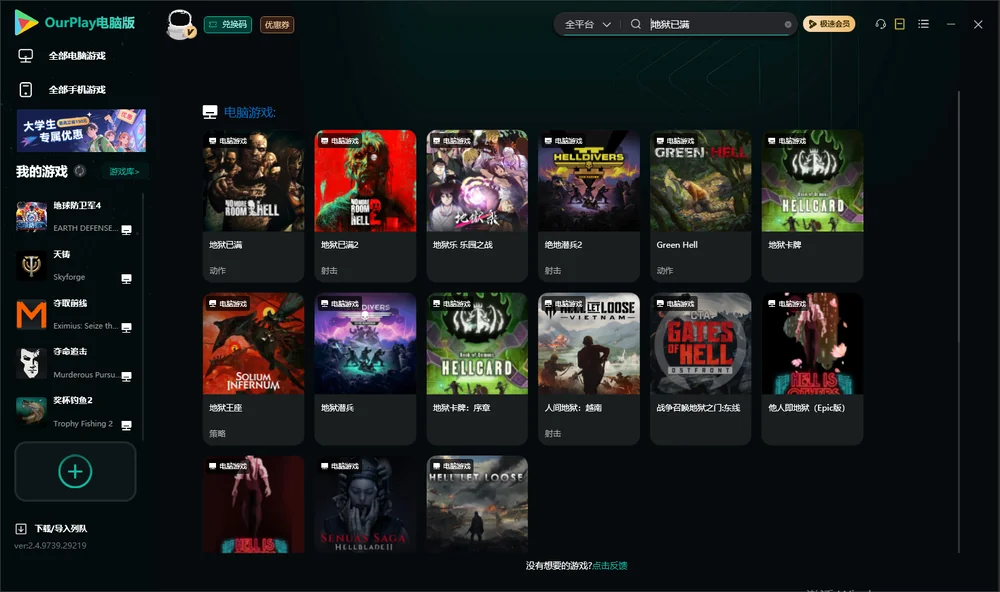Click the 点击反馈 feedback link
This screenshot has height=592, width=1000.
tap(610, 565)
